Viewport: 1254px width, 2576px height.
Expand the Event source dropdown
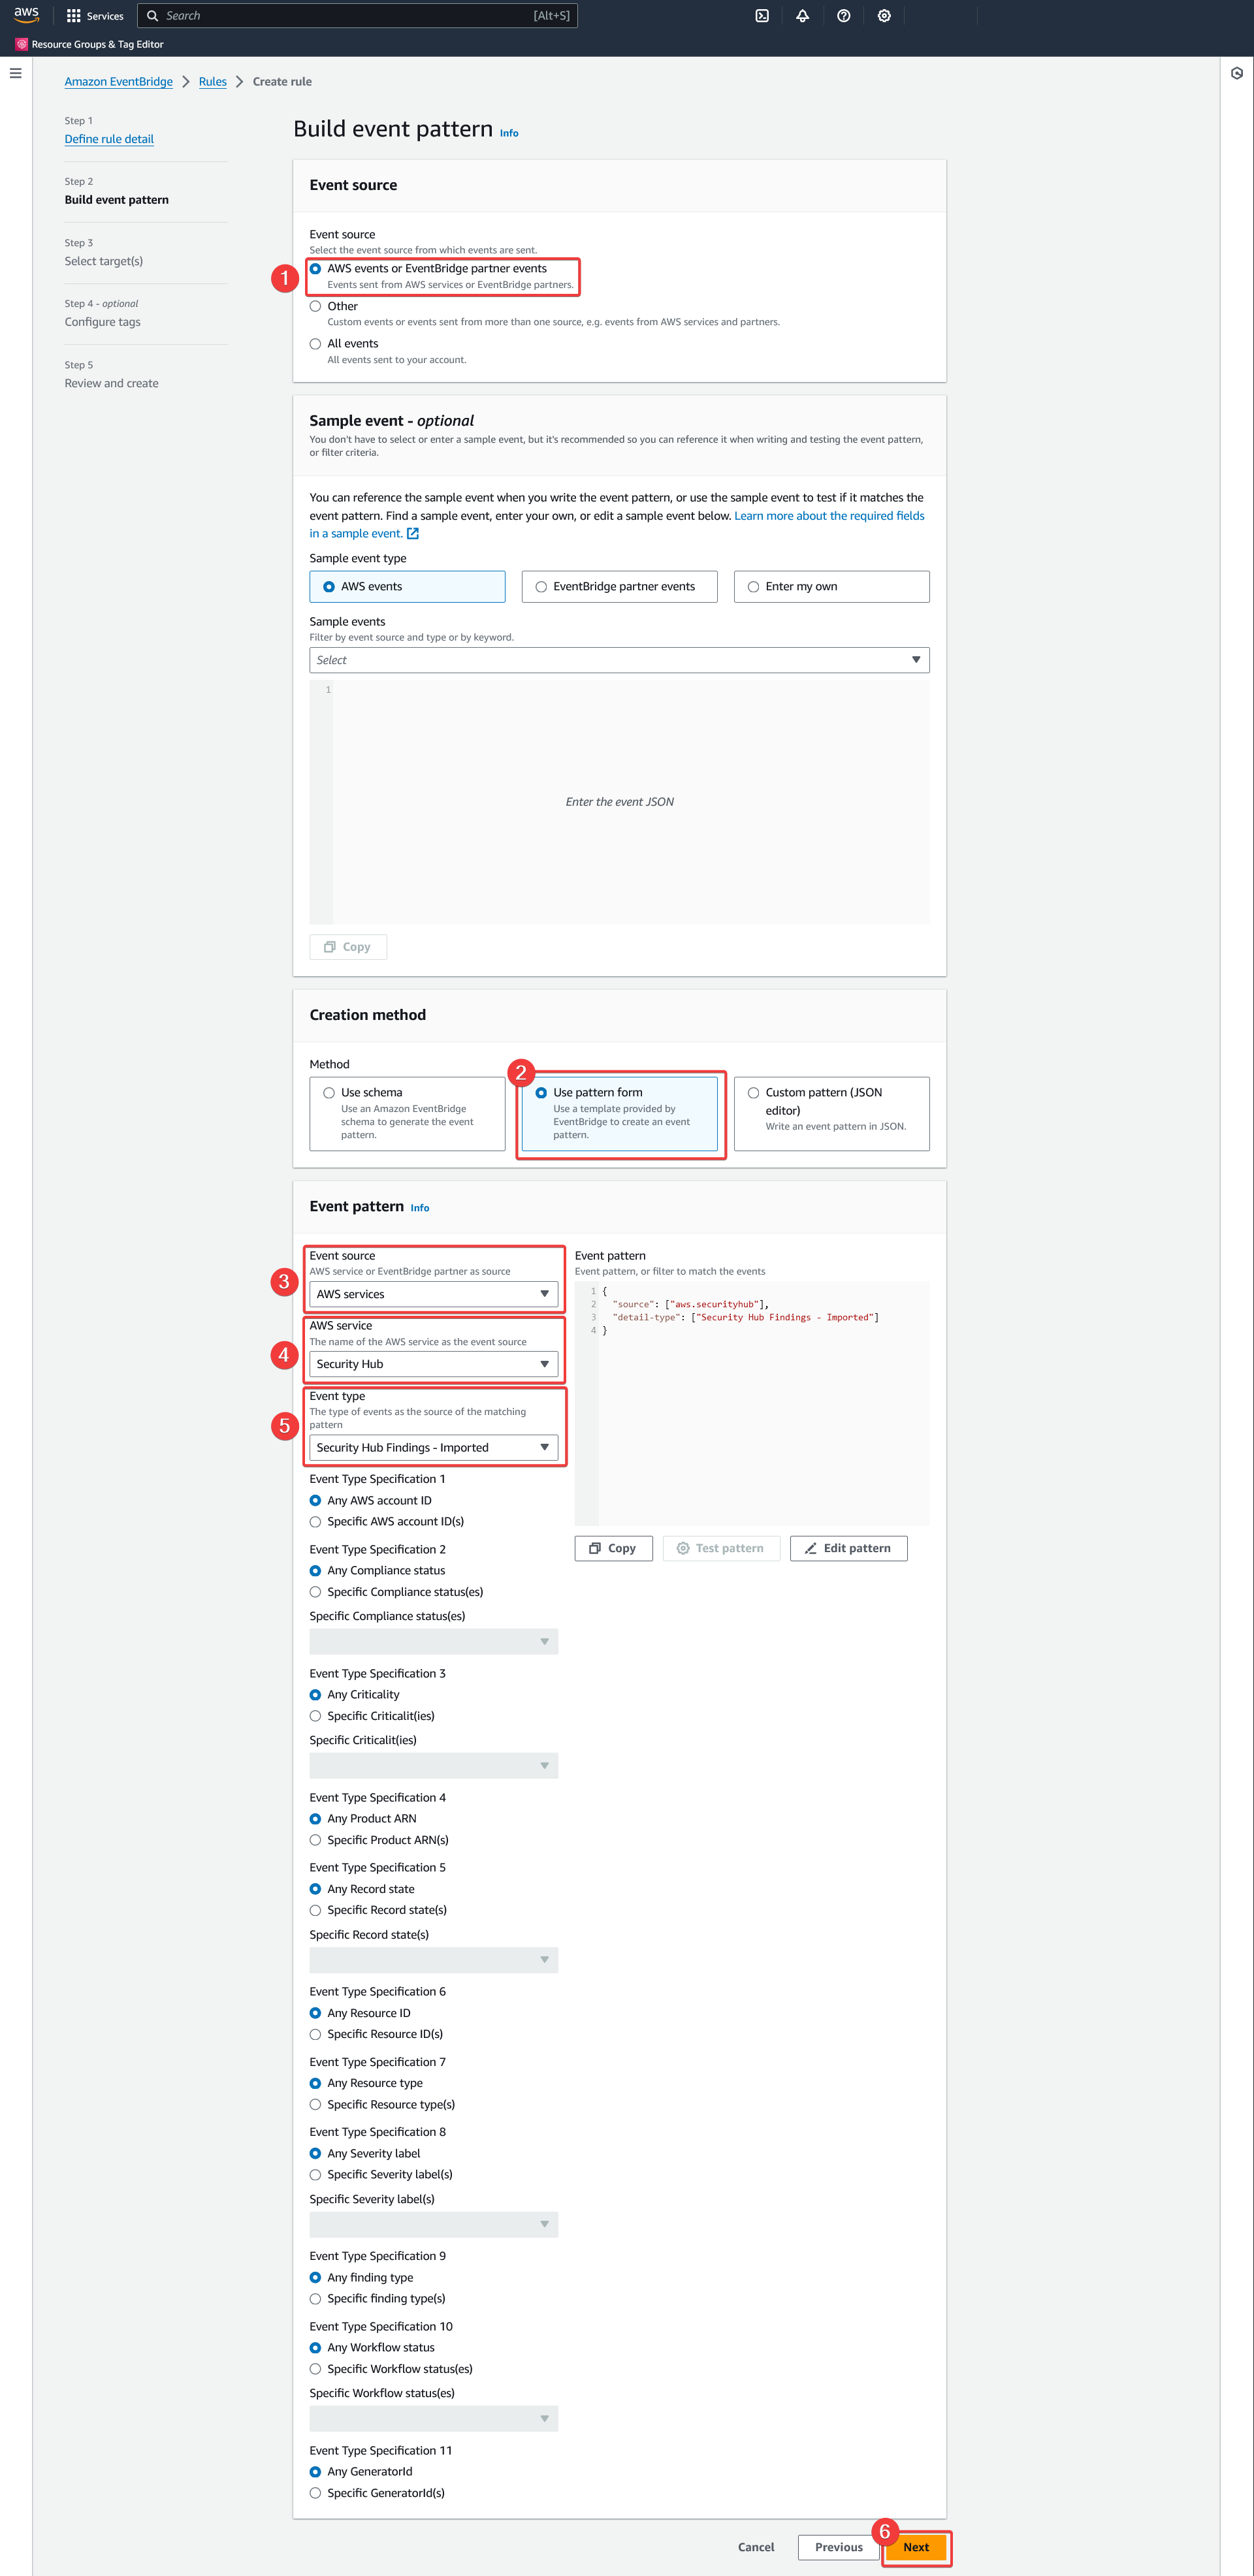pos(432,1293)
